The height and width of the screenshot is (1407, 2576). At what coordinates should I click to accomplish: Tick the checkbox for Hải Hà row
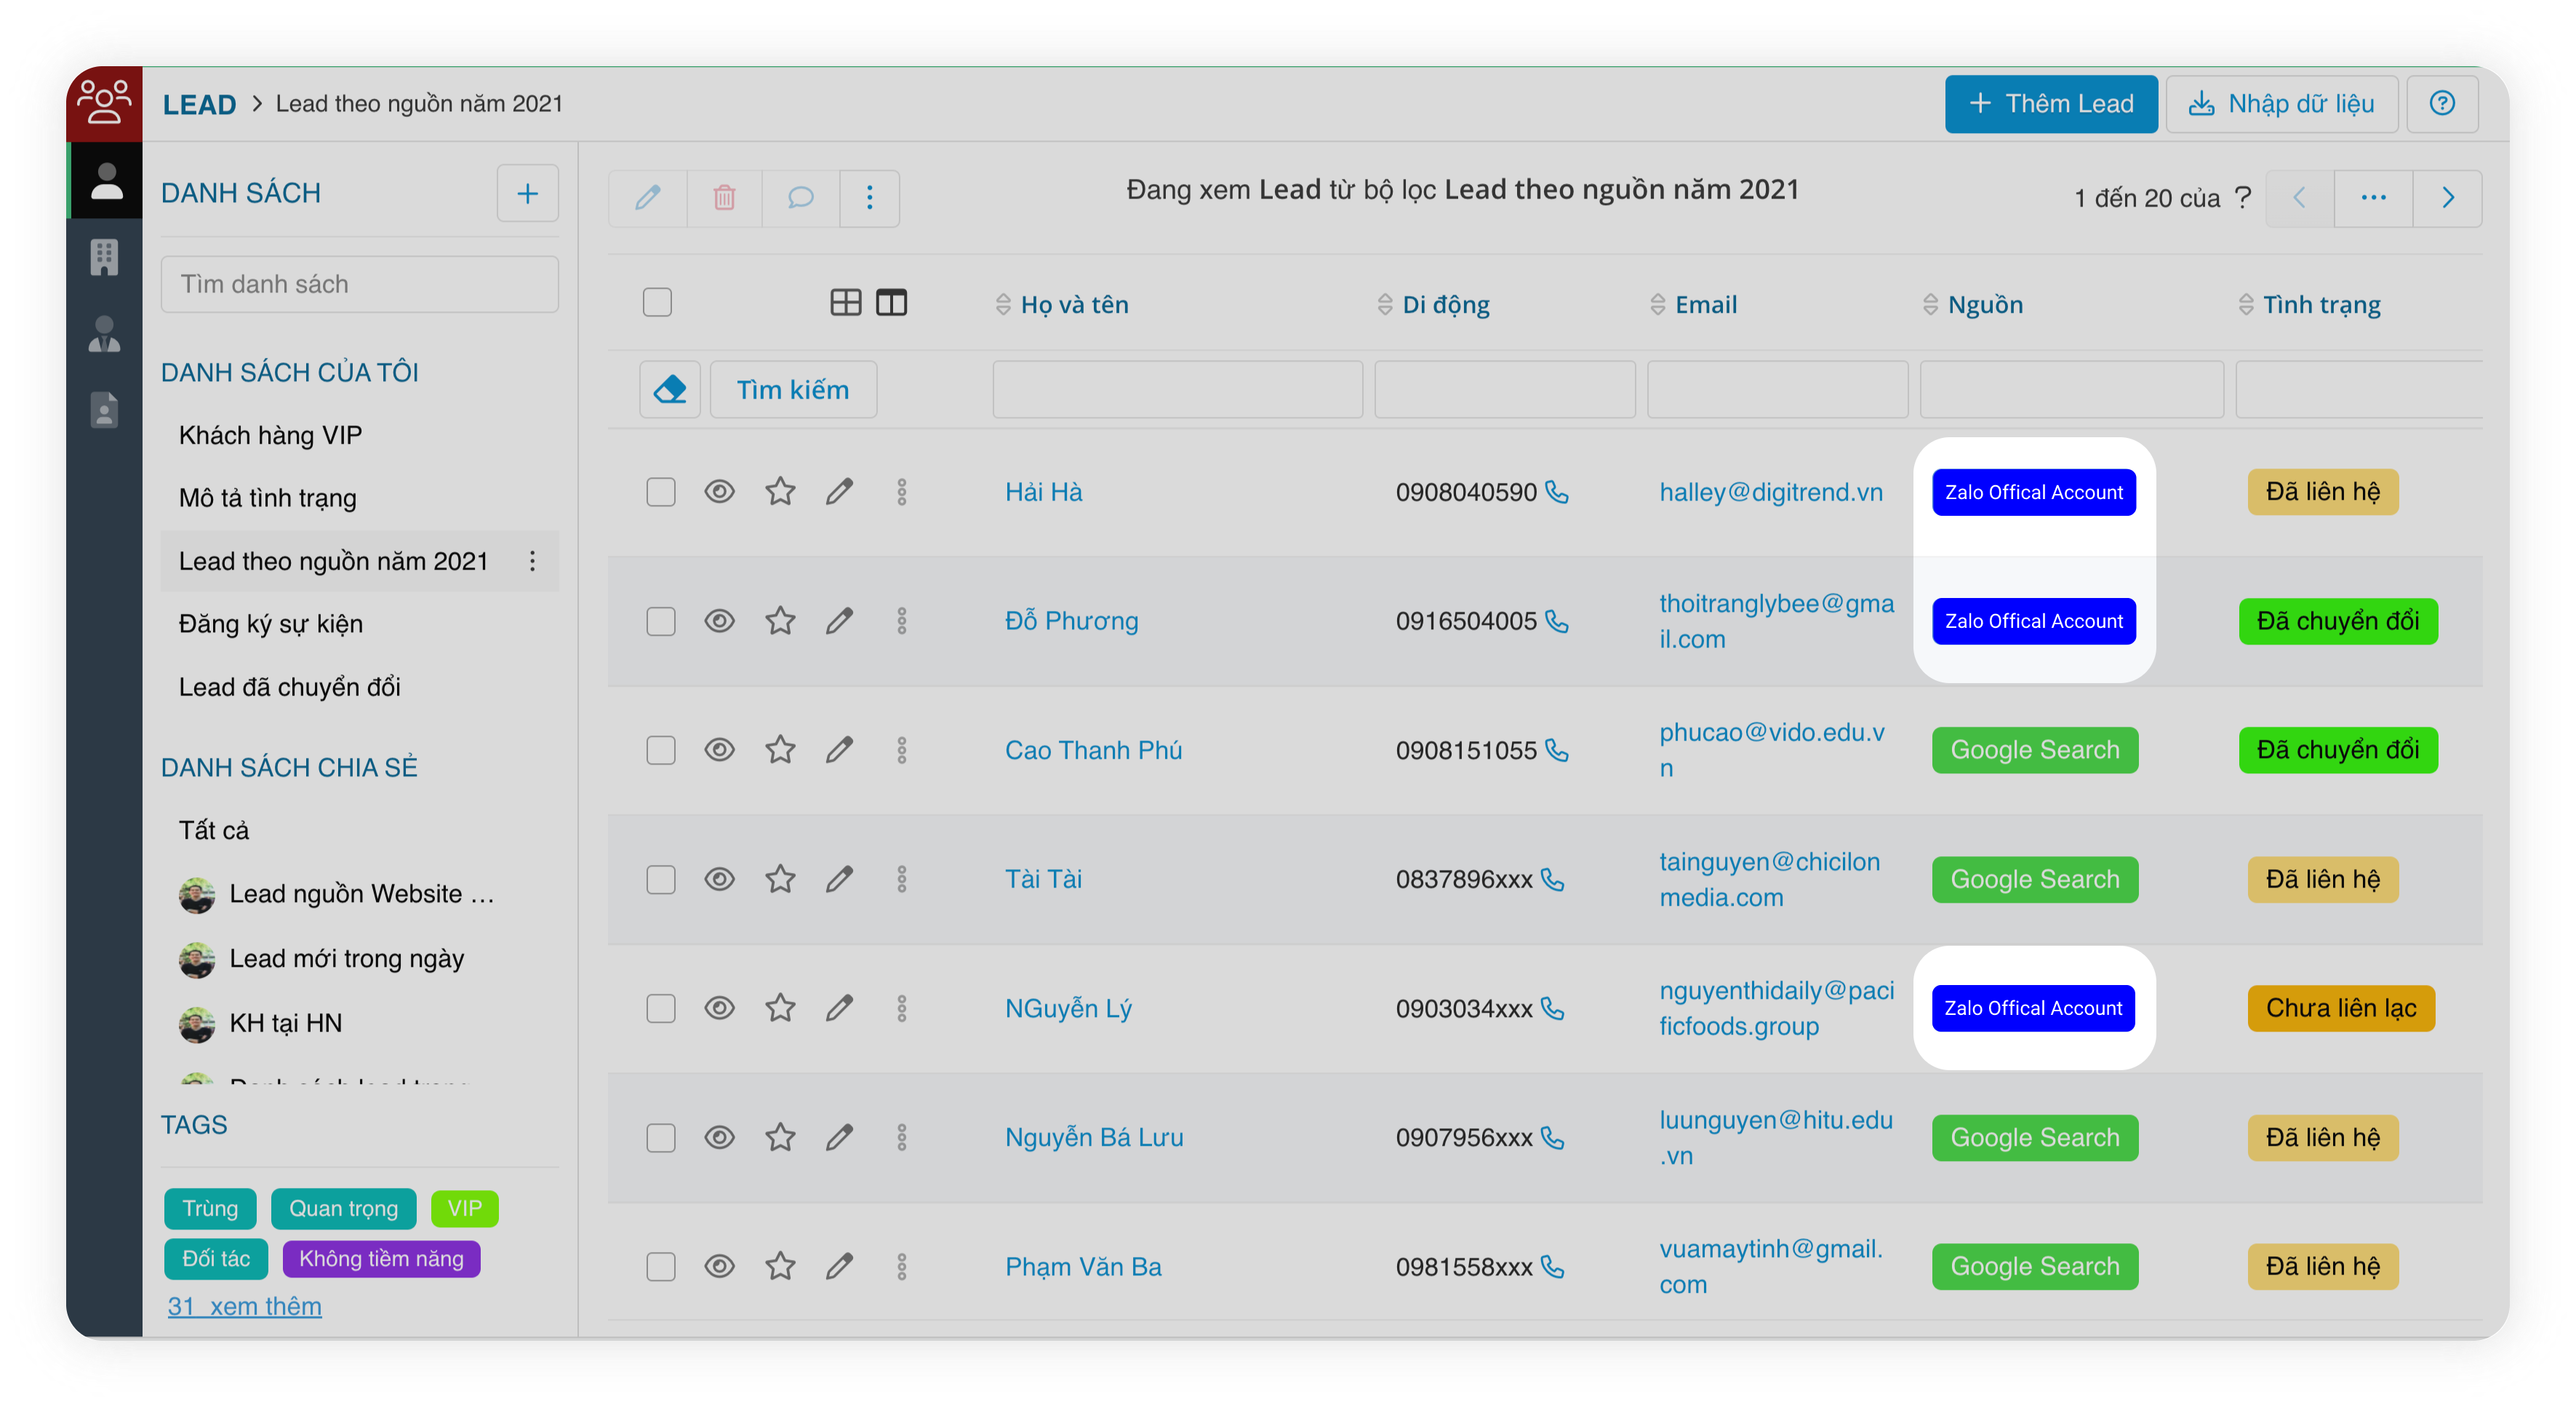point(660,492)
